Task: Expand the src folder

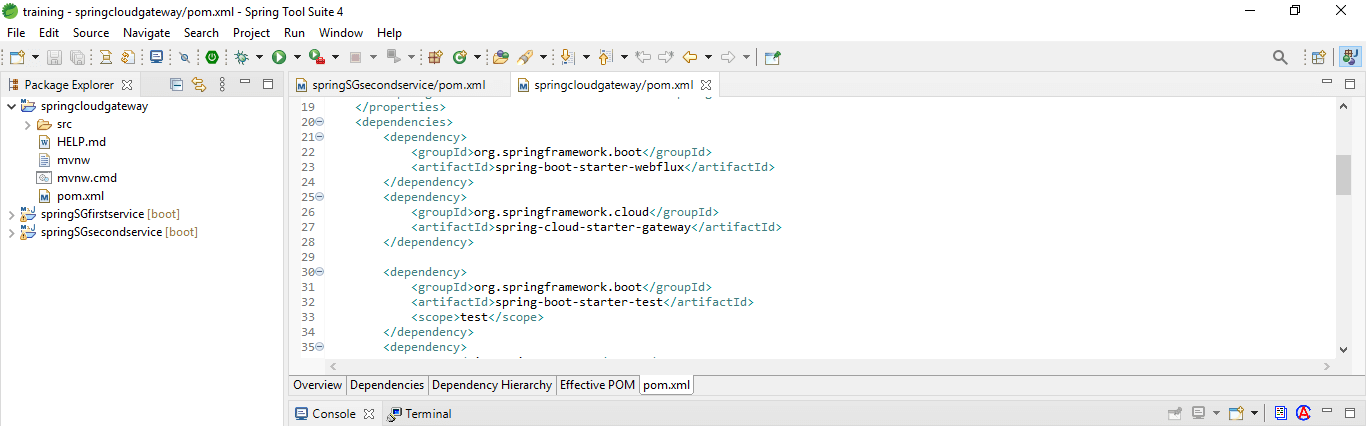Action: (27, 124)
